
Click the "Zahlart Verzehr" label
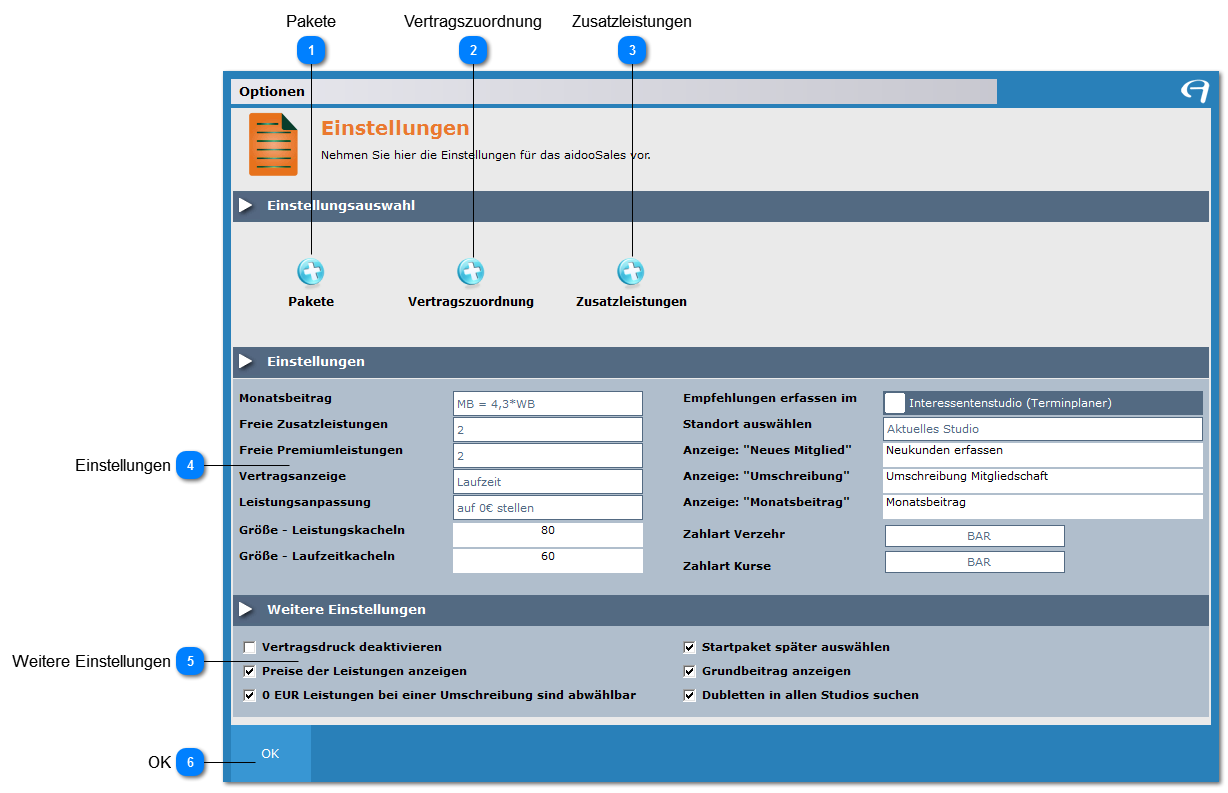[x=734, y=534]
